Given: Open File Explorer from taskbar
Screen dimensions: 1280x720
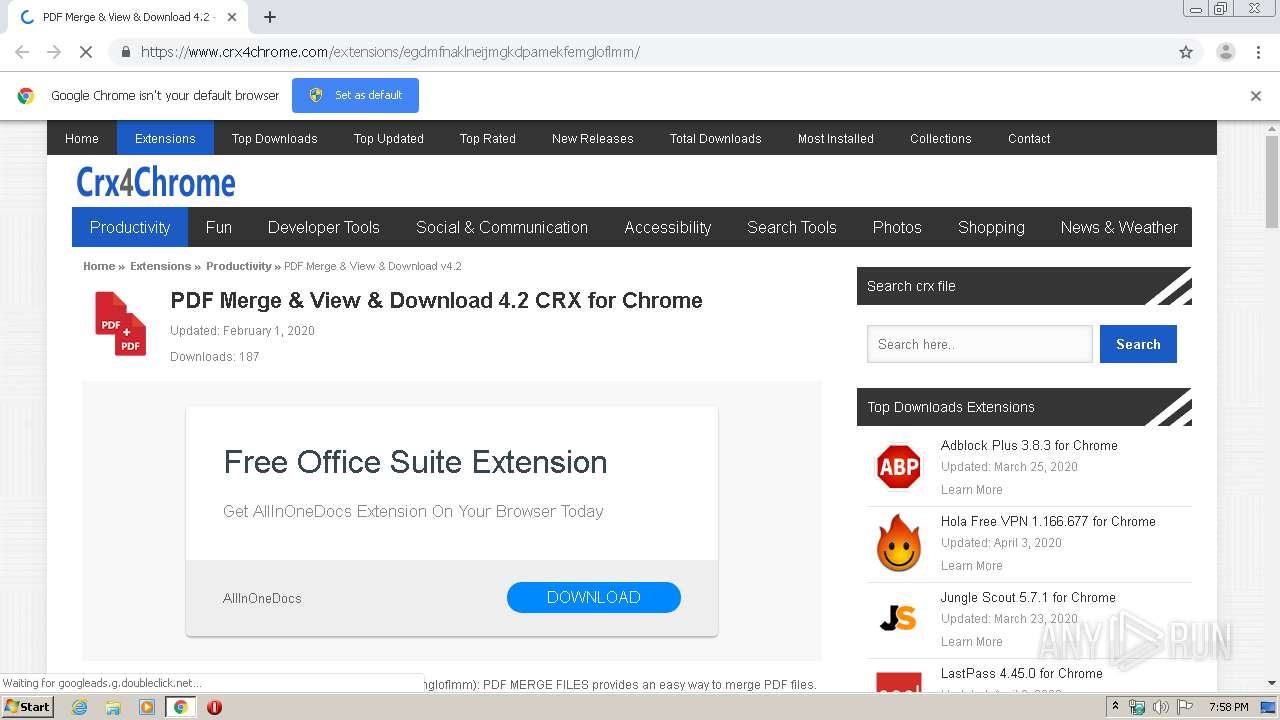Looking at the screenshot, I should point(113,707).
